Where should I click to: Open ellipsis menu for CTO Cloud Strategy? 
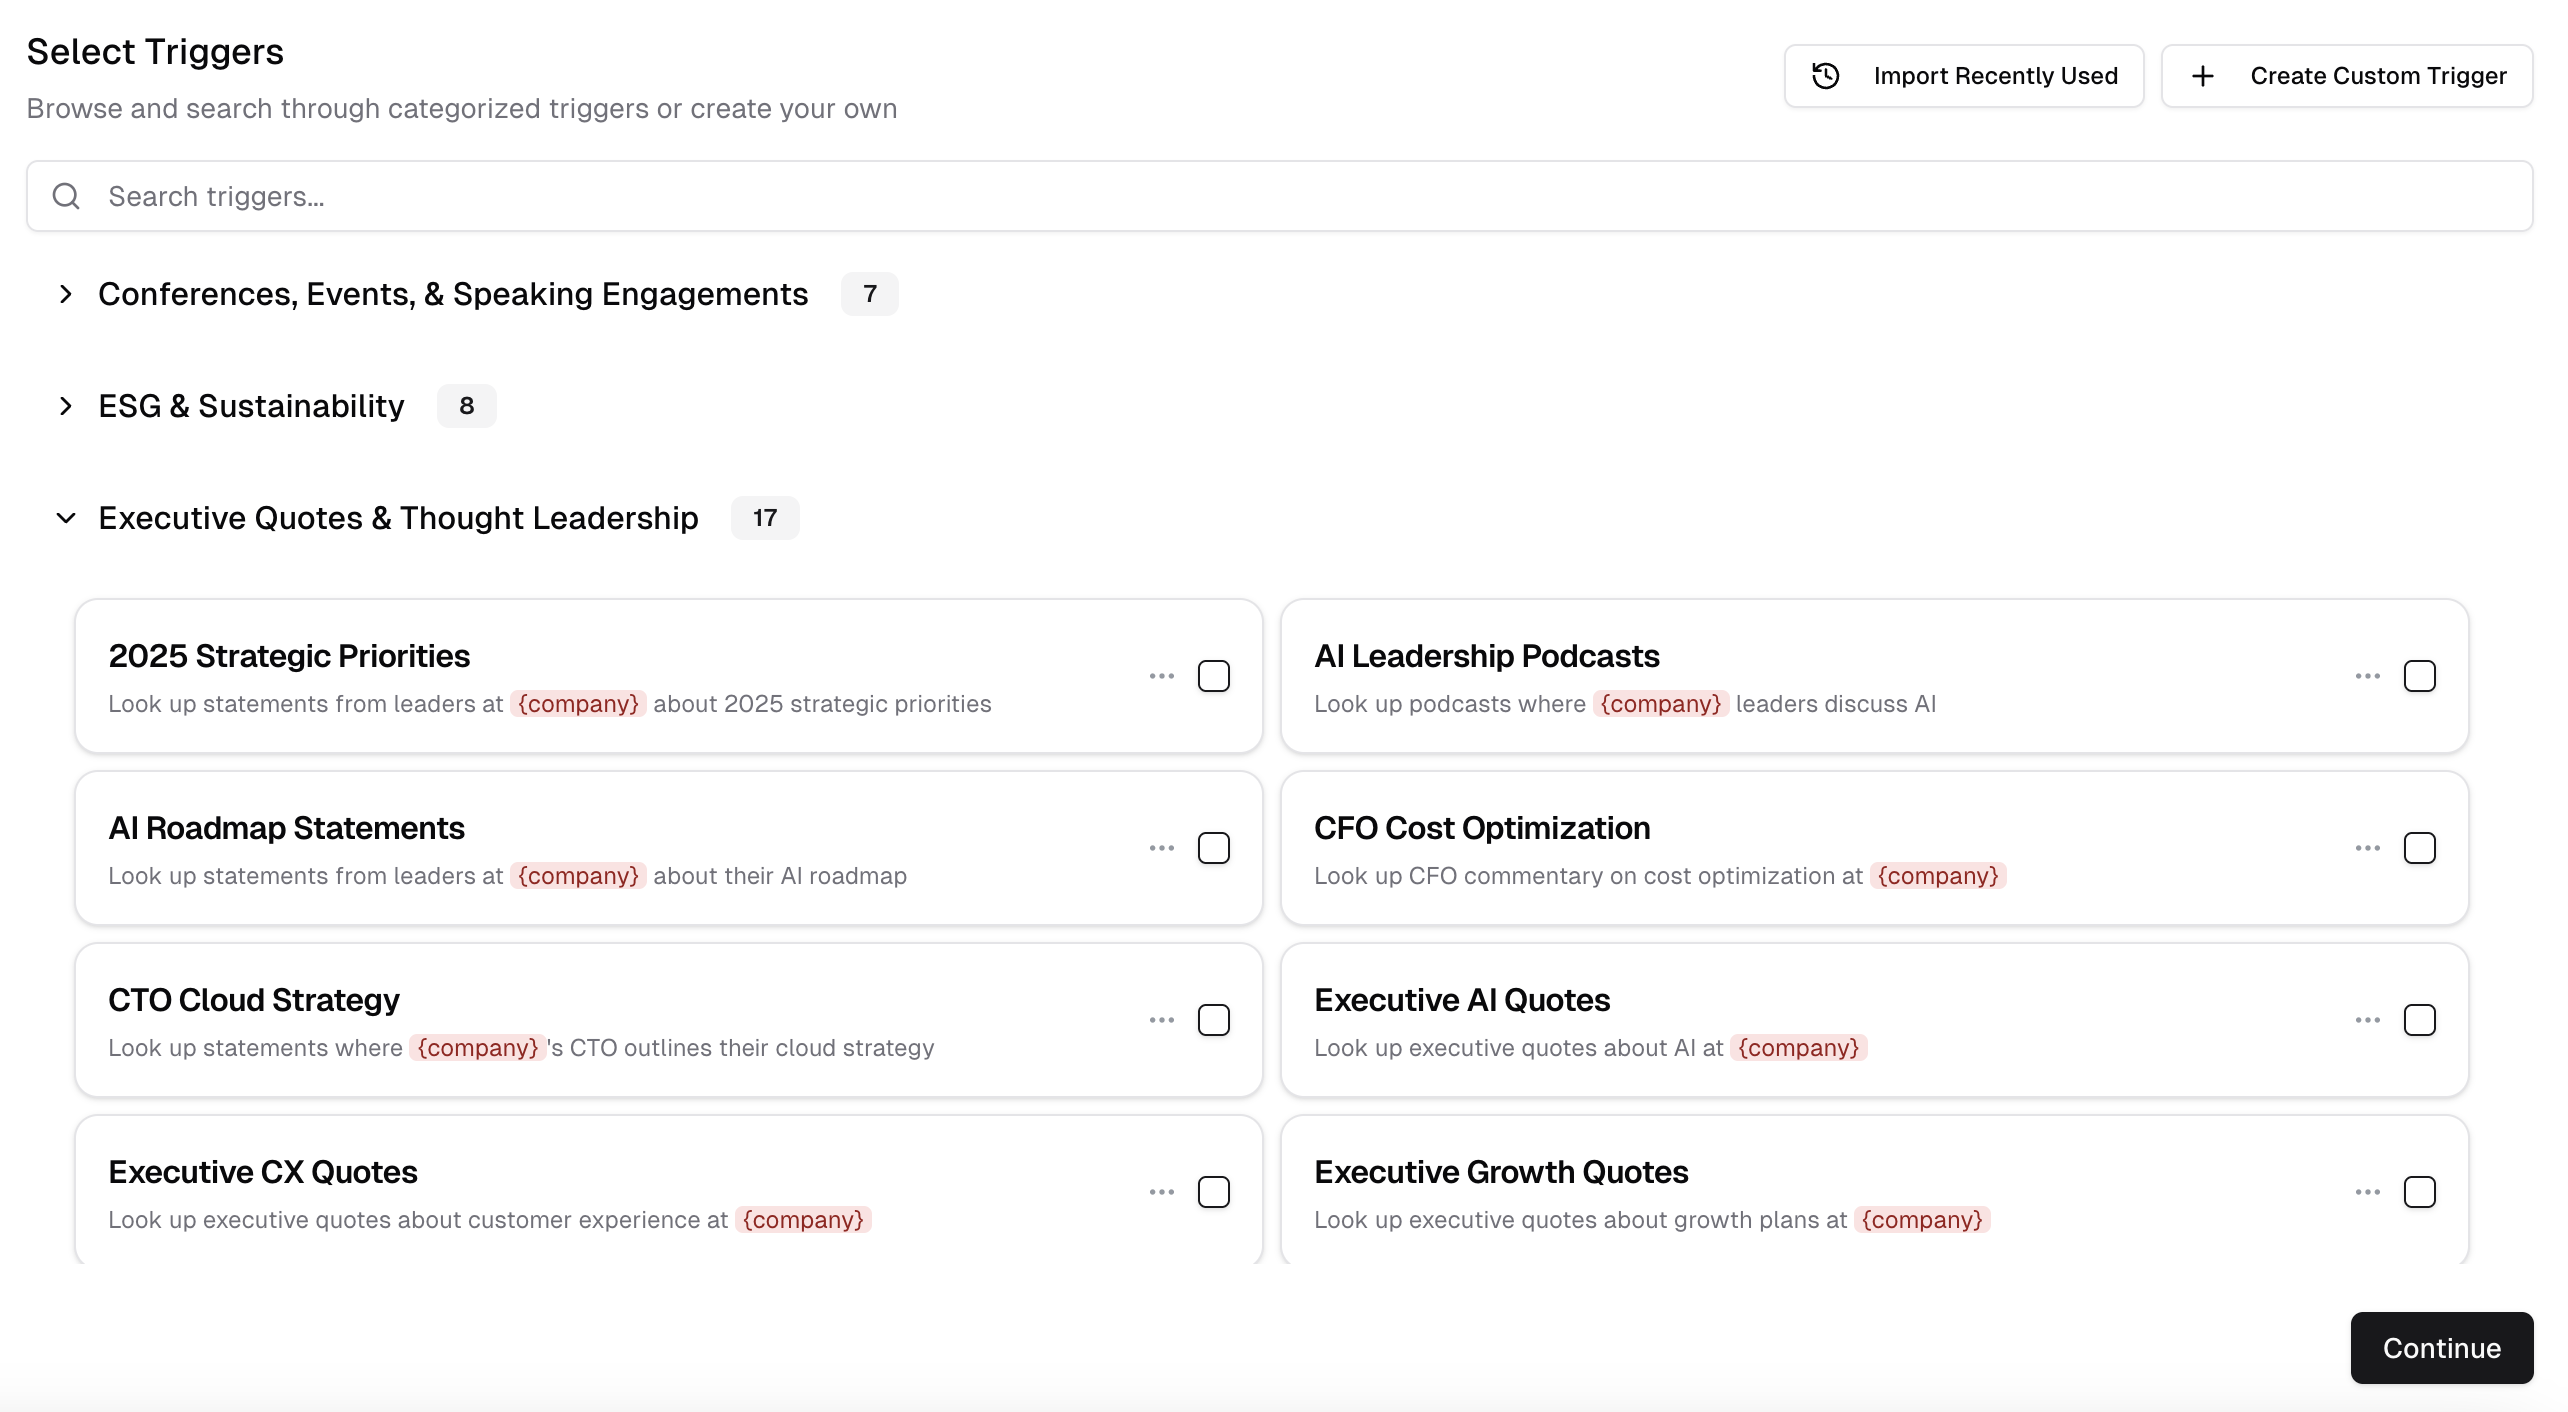(x=1161, y=1020)
